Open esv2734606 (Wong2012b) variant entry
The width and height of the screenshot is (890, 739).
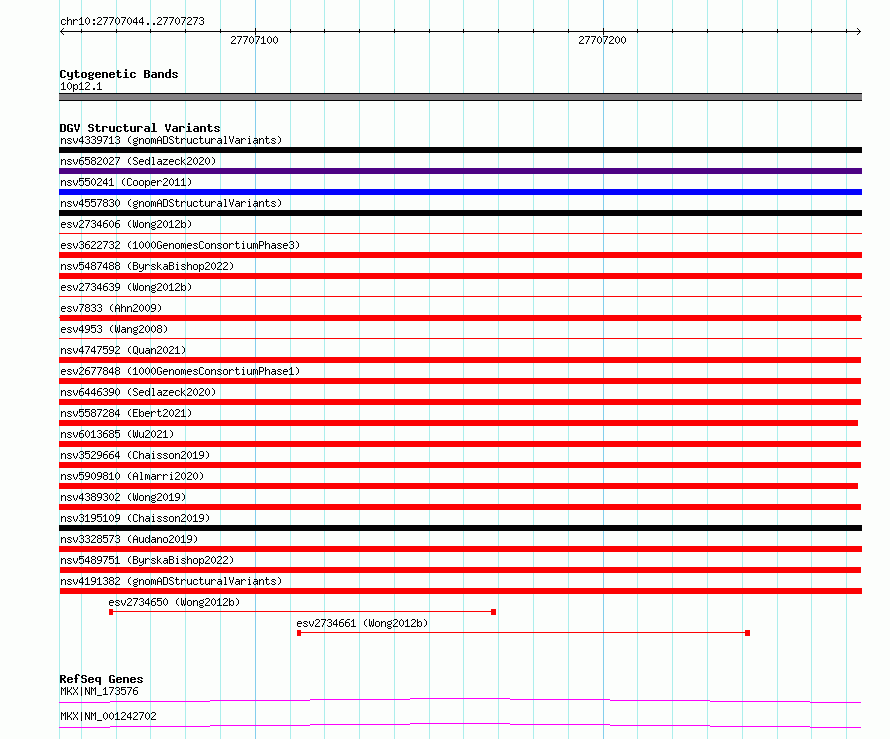[x=126, y=224]
